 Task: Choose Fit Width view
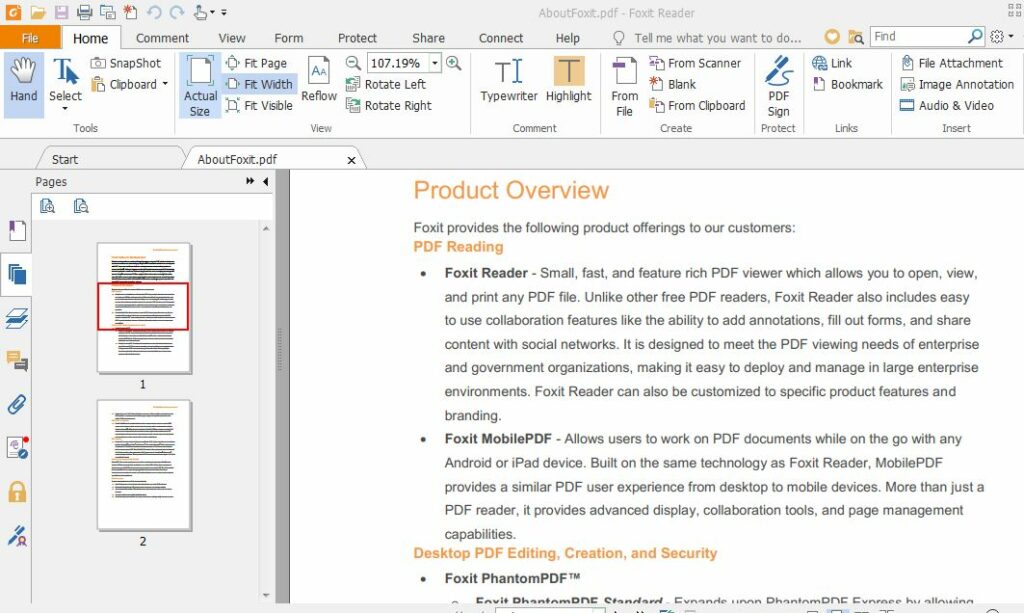259,84
